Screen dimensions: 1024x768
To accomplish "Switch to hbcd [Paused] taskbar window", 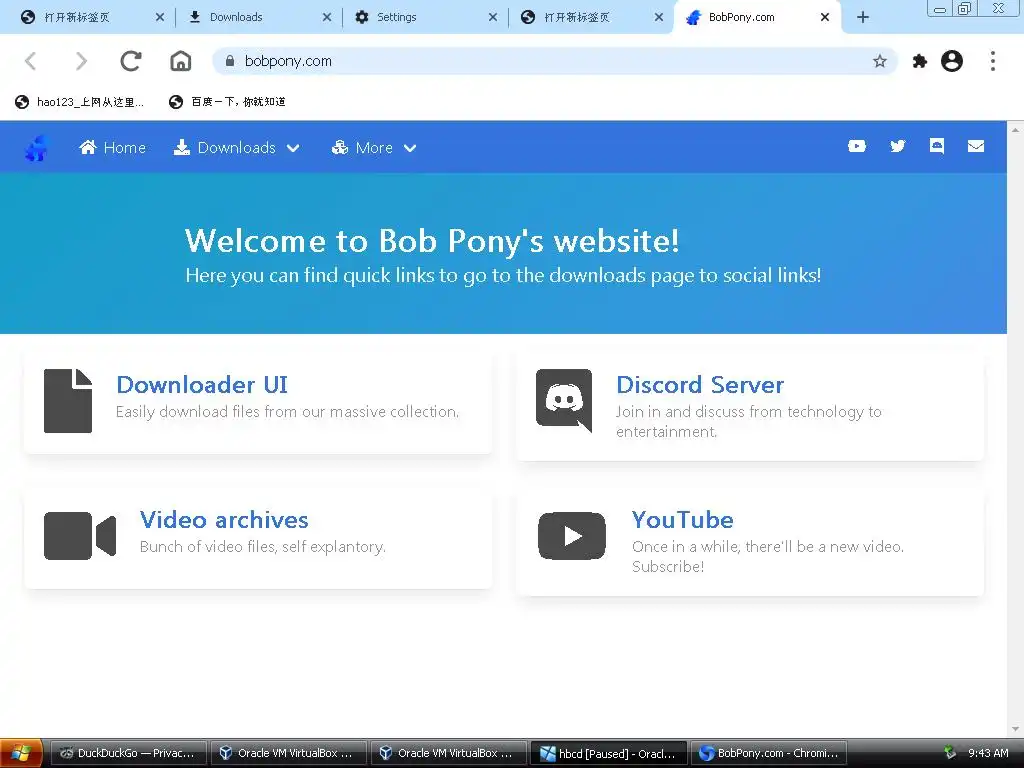I will click(609, 753).
